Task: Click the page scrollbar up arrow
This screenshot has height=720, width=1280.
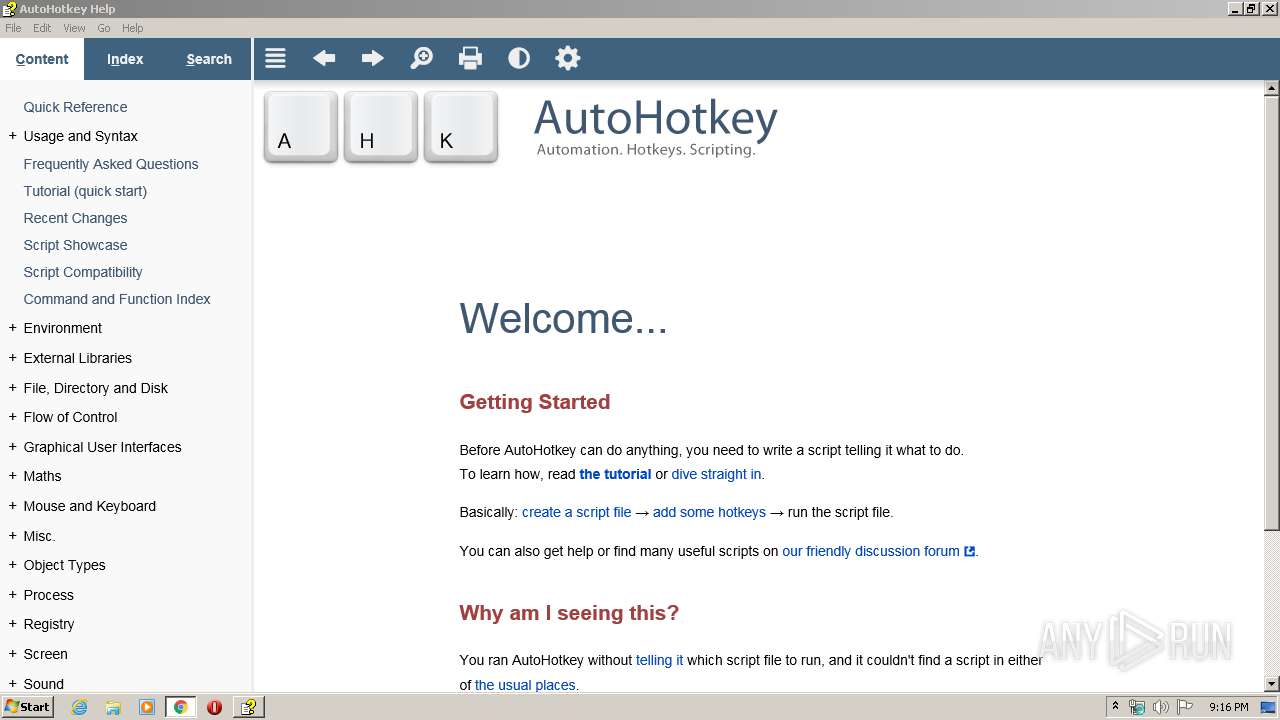Action: pos(1272,88)
